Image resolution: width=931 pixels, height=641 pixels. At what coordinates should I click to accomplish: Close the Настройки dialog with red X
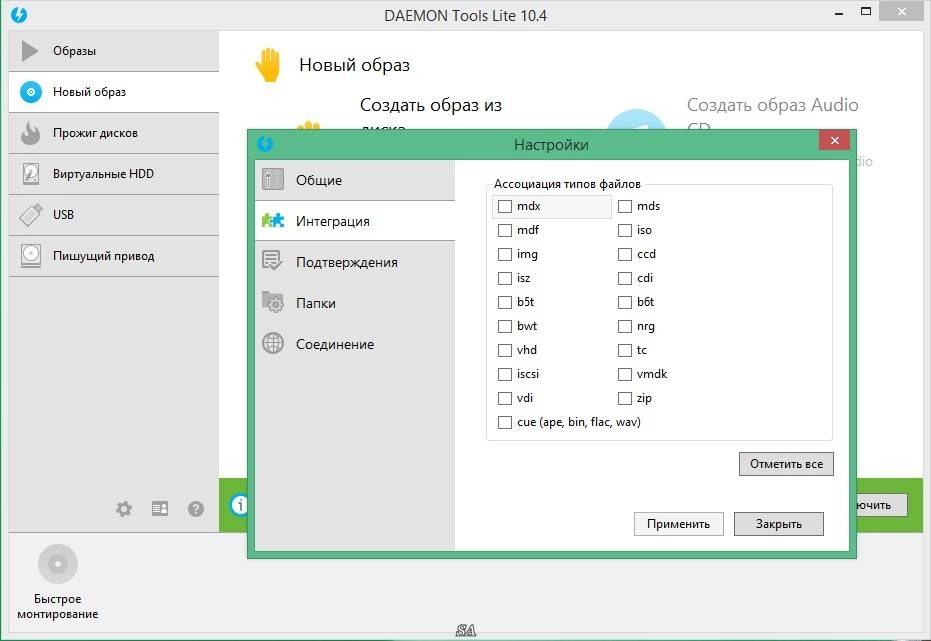pyautogui.click(x=834, y=140)
